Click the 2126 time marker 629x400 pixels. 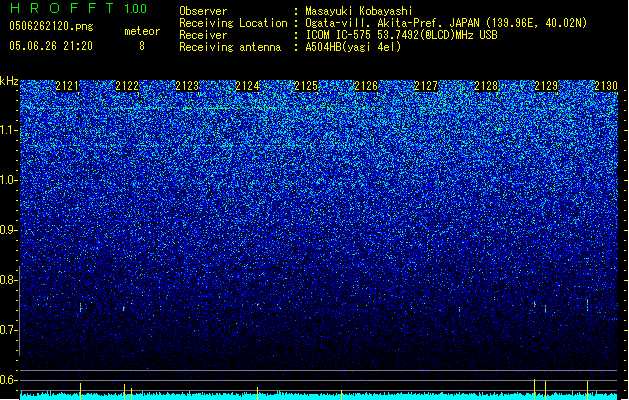pos(366,86)
